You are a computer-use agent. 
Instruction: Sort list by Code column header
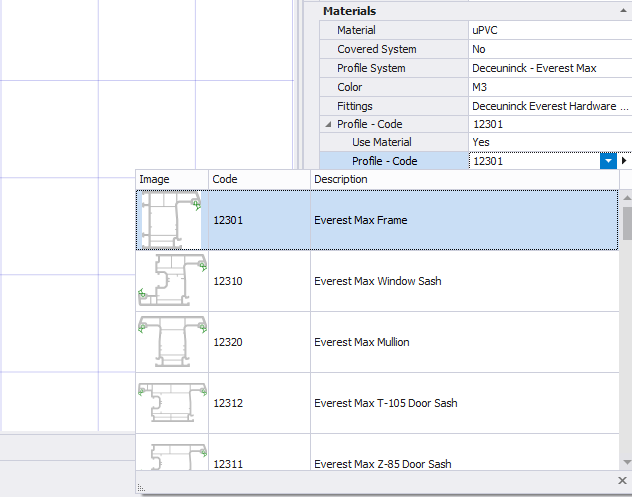pyautogui.click(x=259, y=179)
